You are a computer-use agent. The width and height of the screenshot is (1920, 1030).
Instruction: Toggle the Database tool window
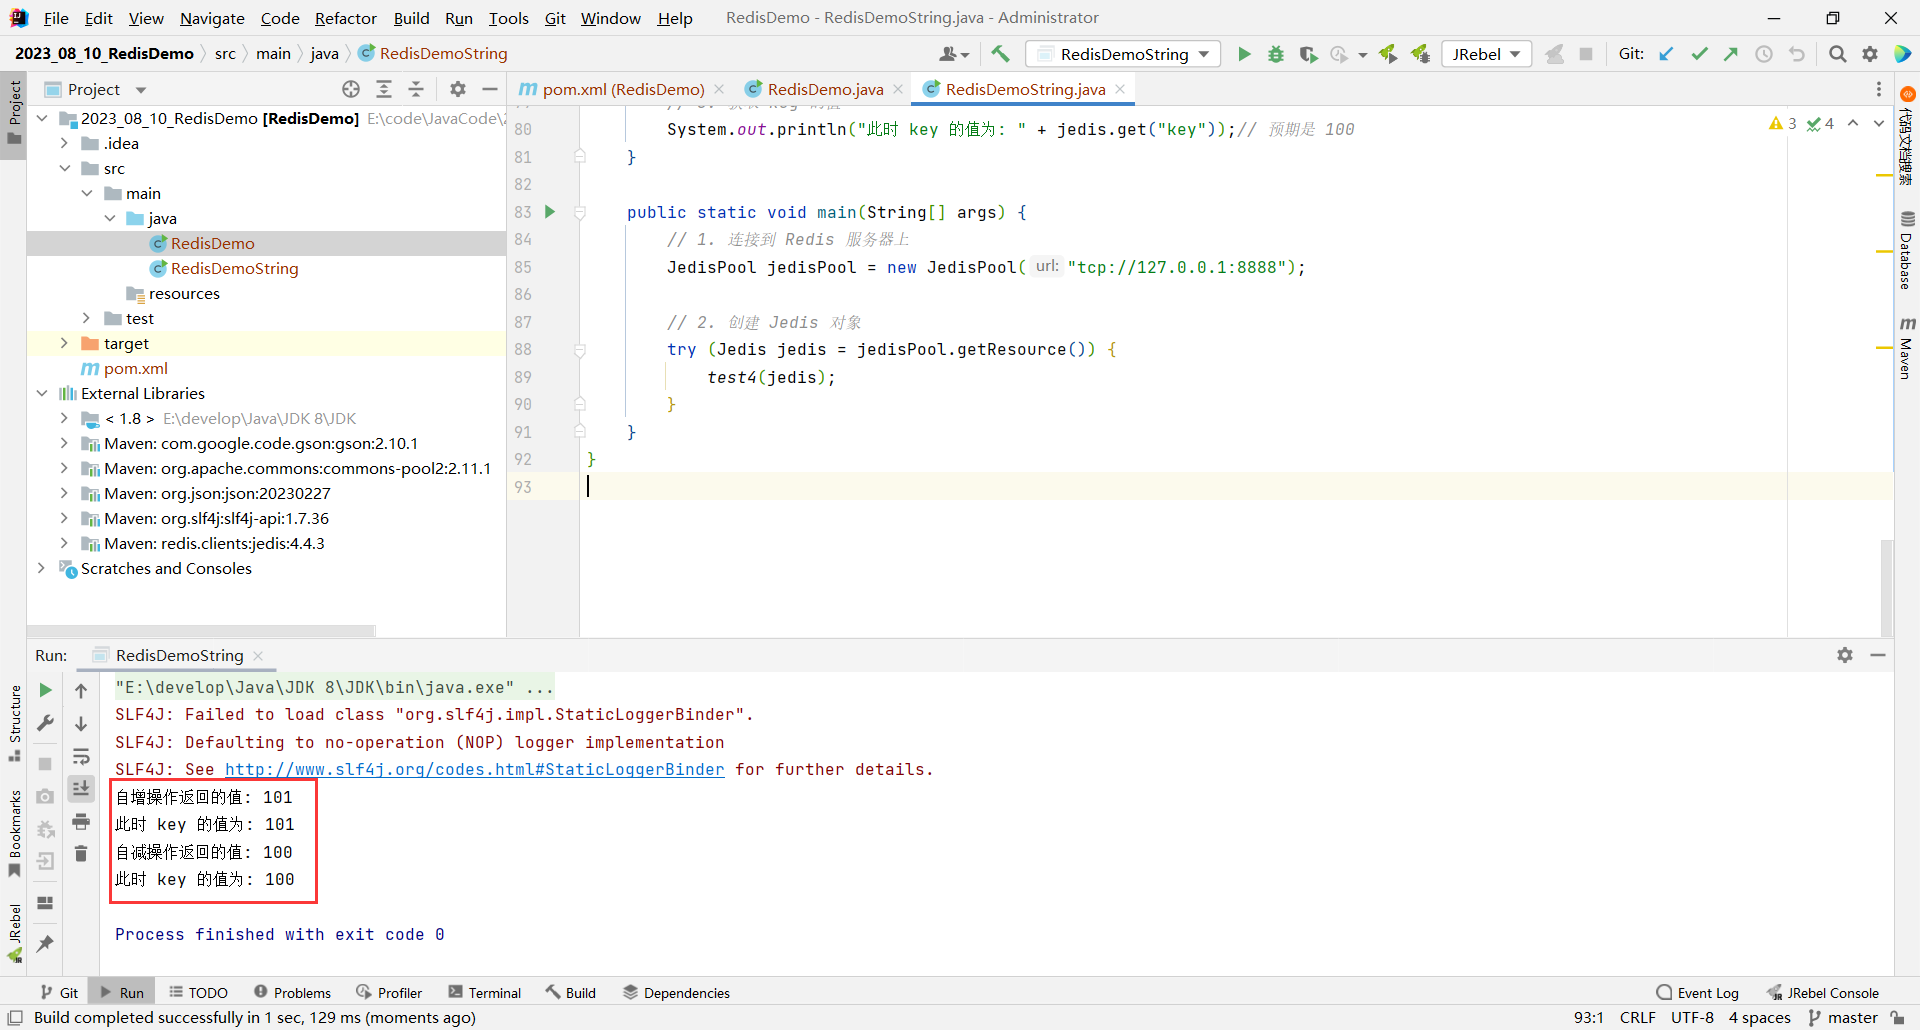pos(1907,250)
